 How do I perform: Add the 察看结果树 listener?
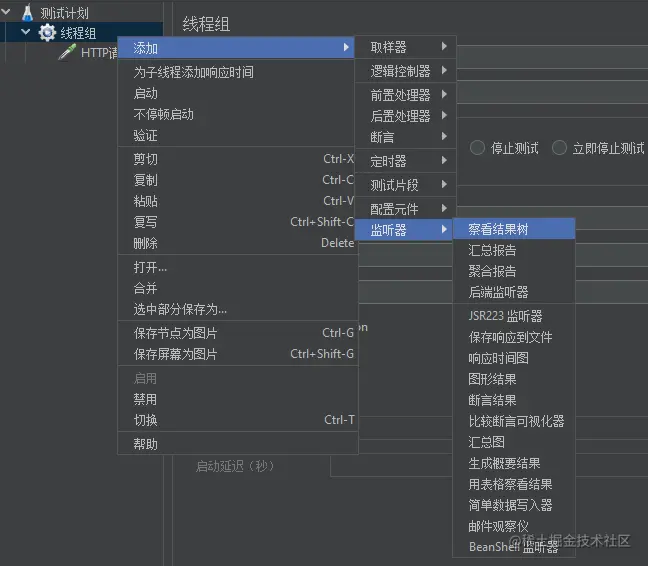[514, 229]
